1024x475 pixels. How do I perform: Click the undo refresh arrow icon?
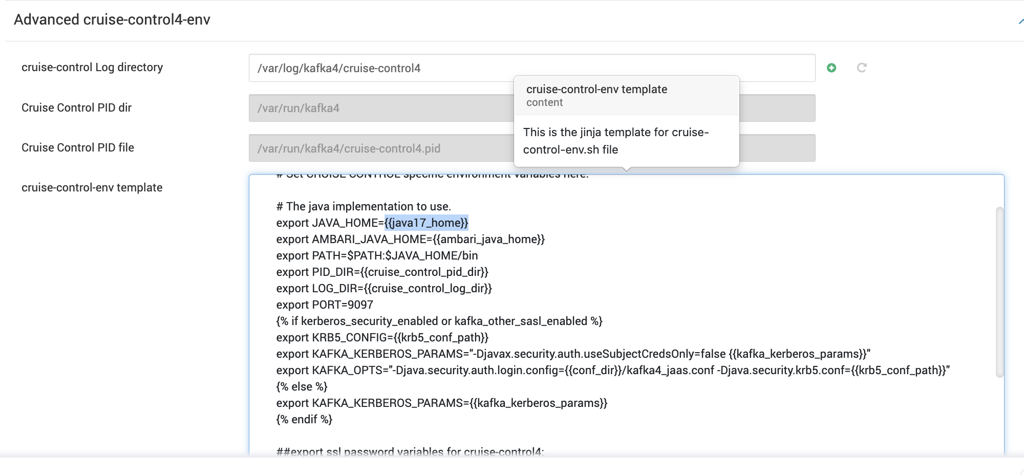tap(861, 67)
